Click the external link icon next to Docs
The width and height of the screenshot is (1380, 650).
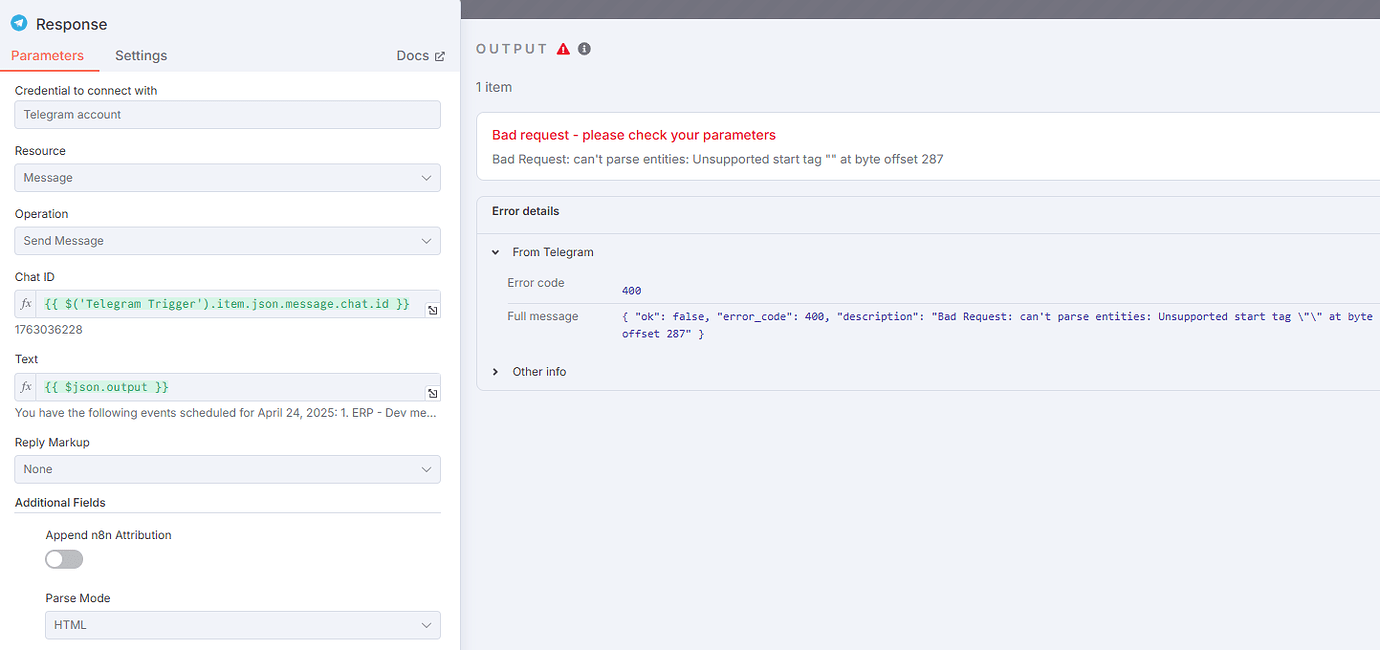pos(441,55)
